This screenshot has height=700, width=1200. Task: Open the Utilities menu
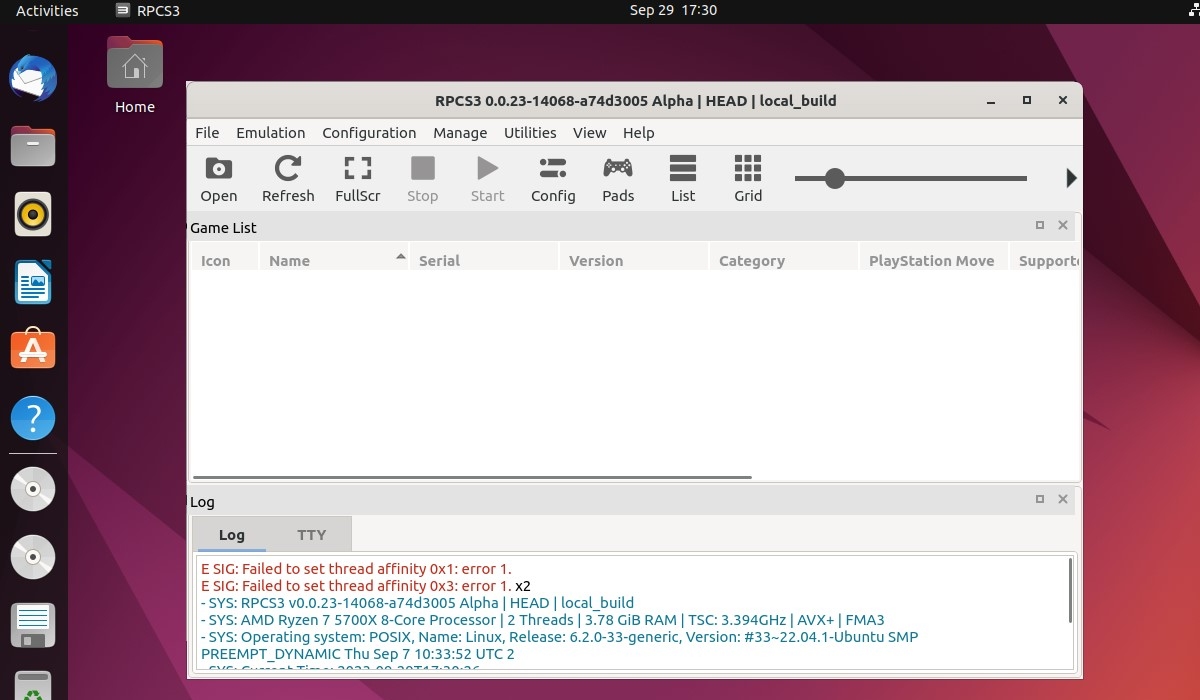(530, 133)
